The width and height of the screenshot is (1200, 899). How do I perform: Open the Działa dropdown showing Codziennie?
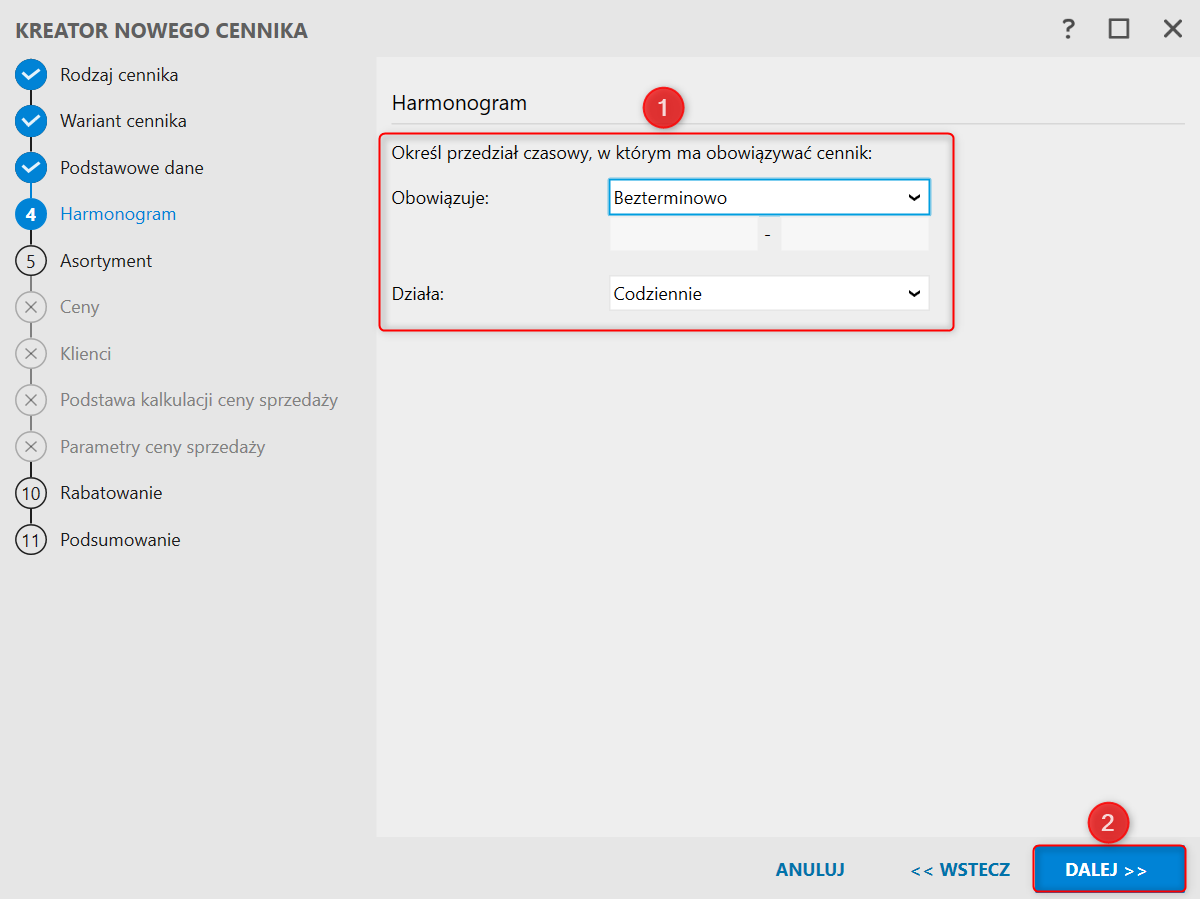coord(769,294)
